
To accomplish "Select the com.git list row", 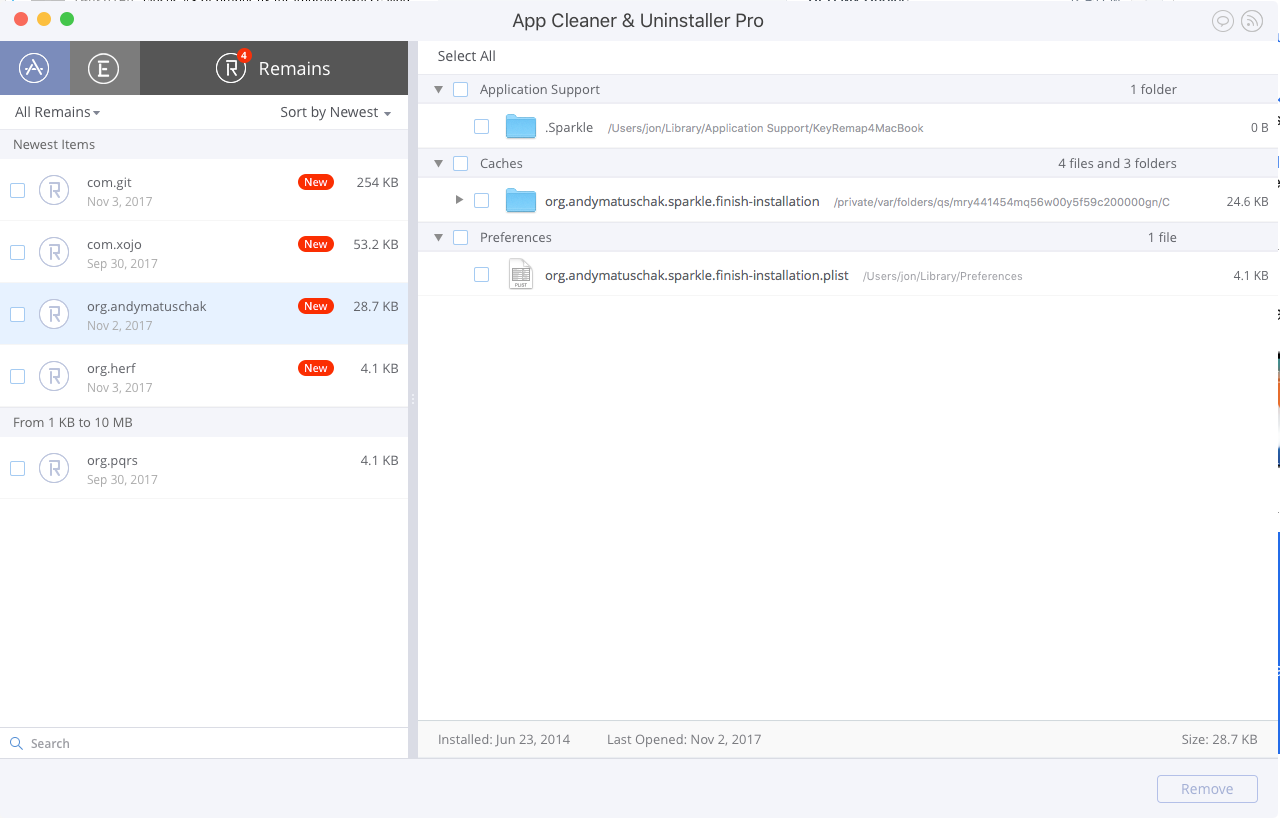I will tap(204, 190).
